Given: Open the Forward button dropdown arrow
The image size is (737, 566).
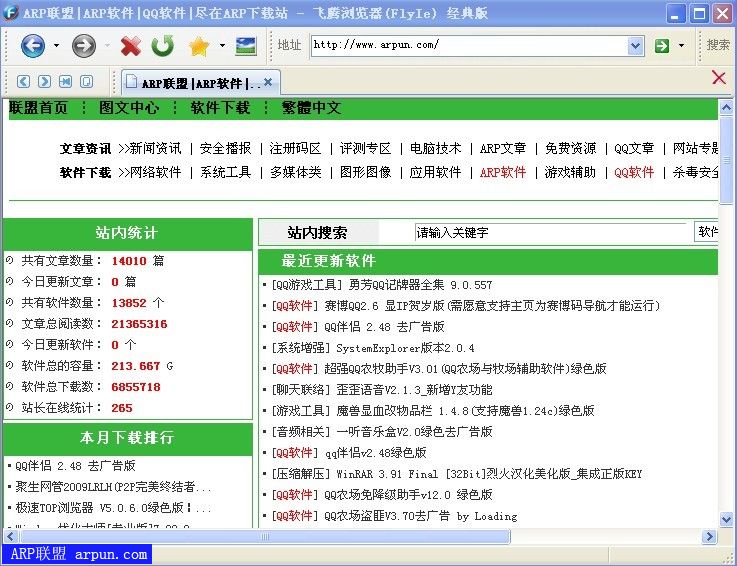Looking at the screenshot, I should 107,46.
